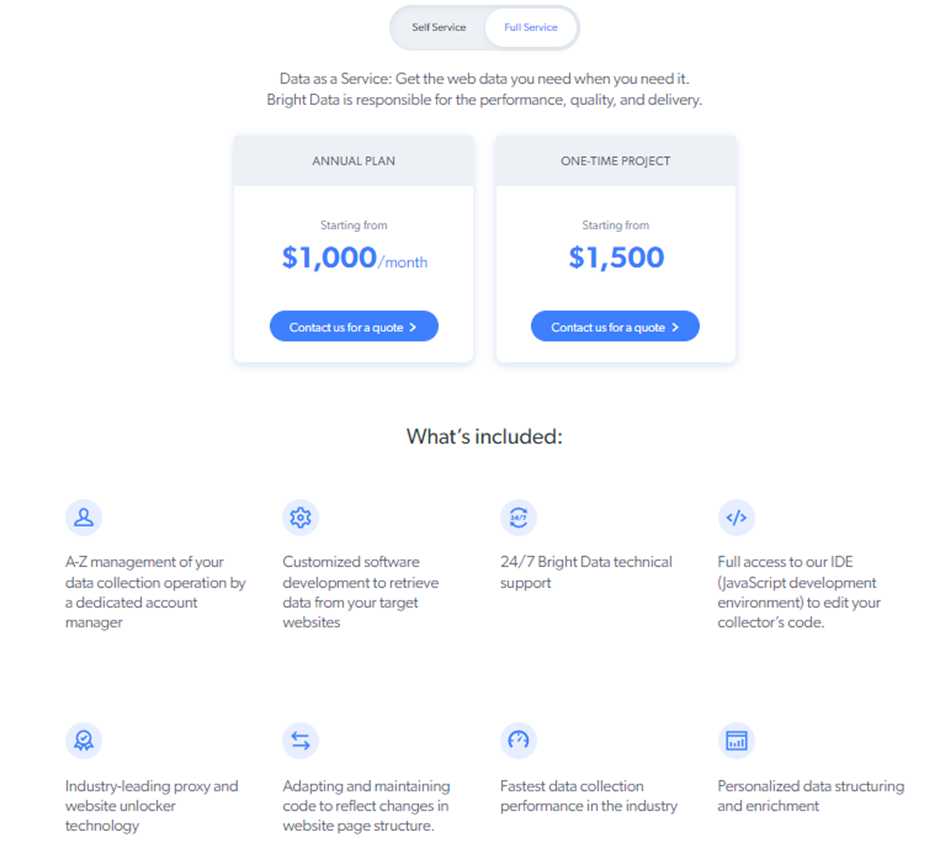Switch to the Self Service tab
940x859 pixels.
440,28
